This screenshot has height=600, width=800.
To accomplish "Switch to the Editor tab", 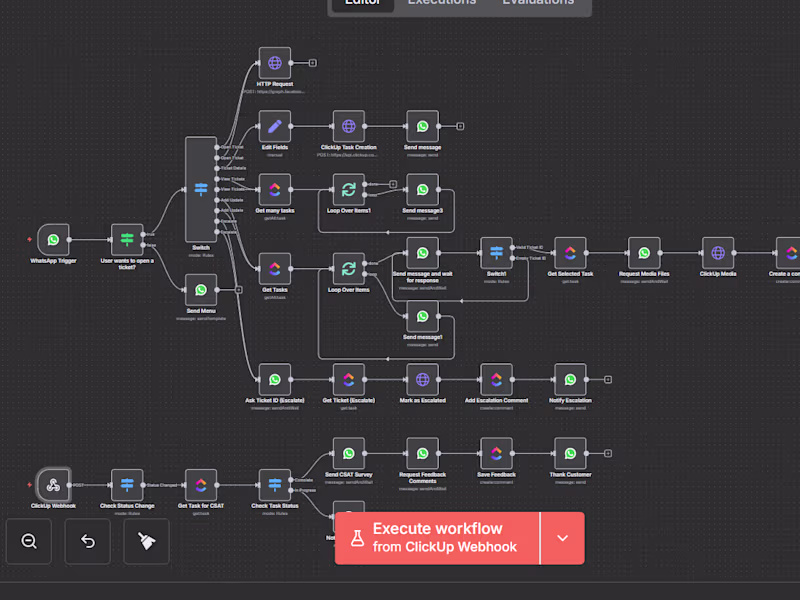I will click(363, 3).
